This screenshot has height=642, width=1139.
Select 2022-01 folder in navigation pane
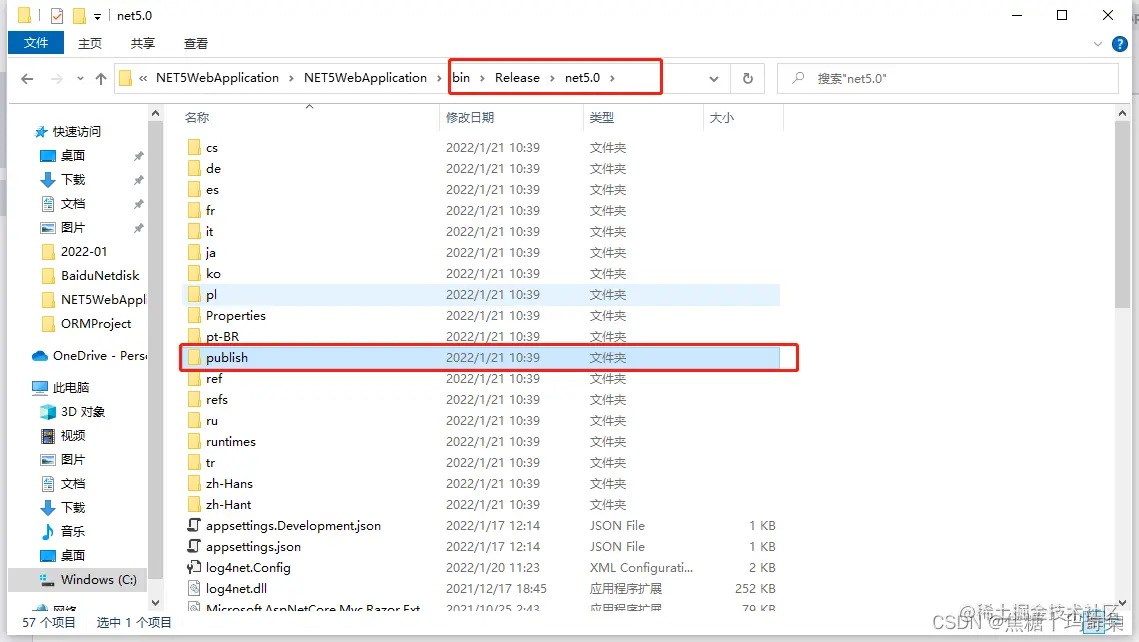click(84, 251)
